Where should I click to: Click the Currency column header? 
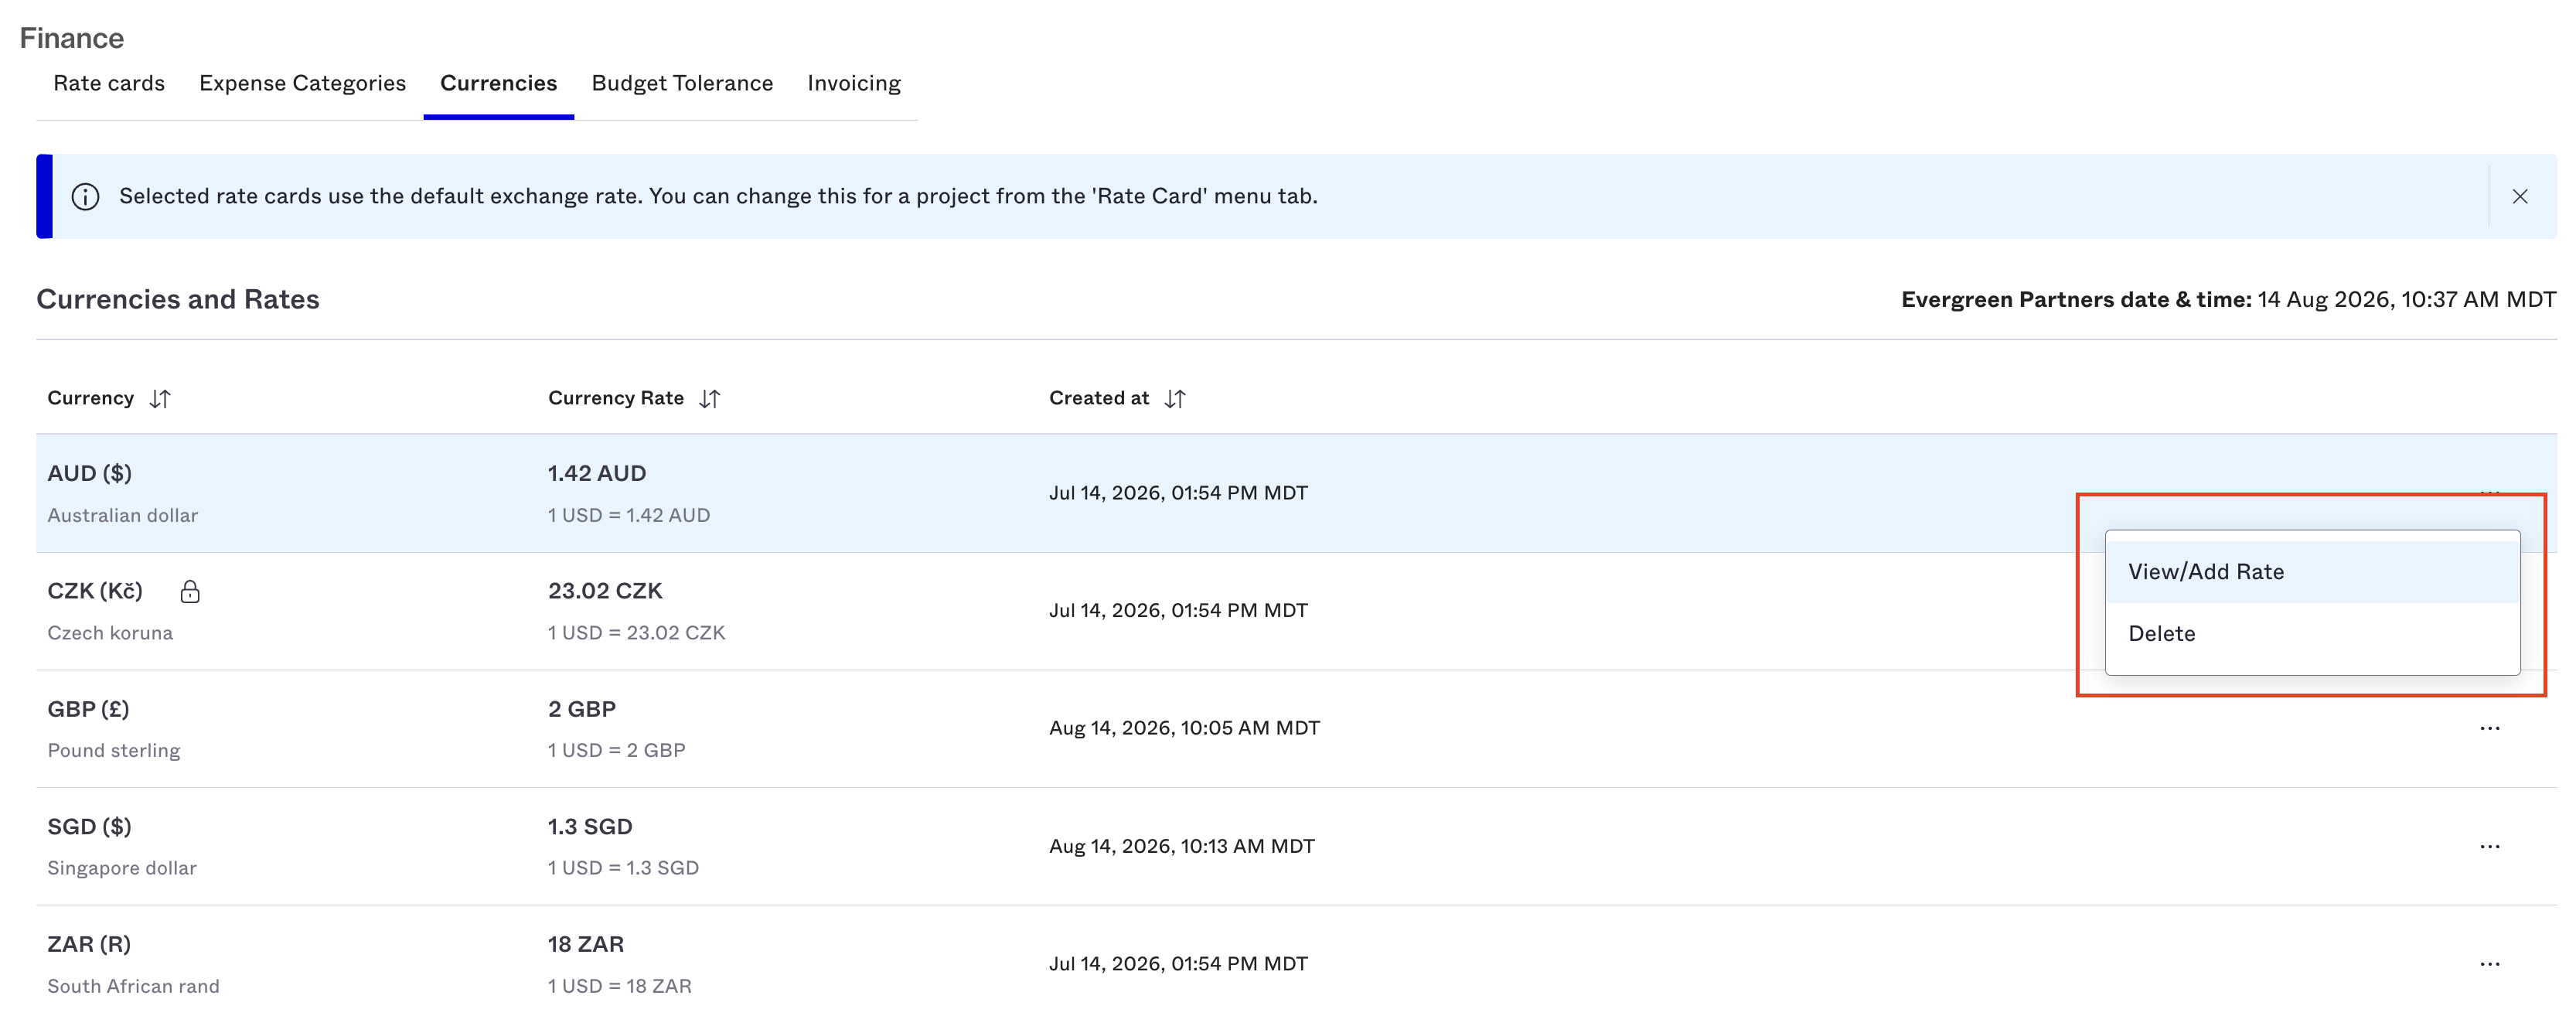(91, 398)
